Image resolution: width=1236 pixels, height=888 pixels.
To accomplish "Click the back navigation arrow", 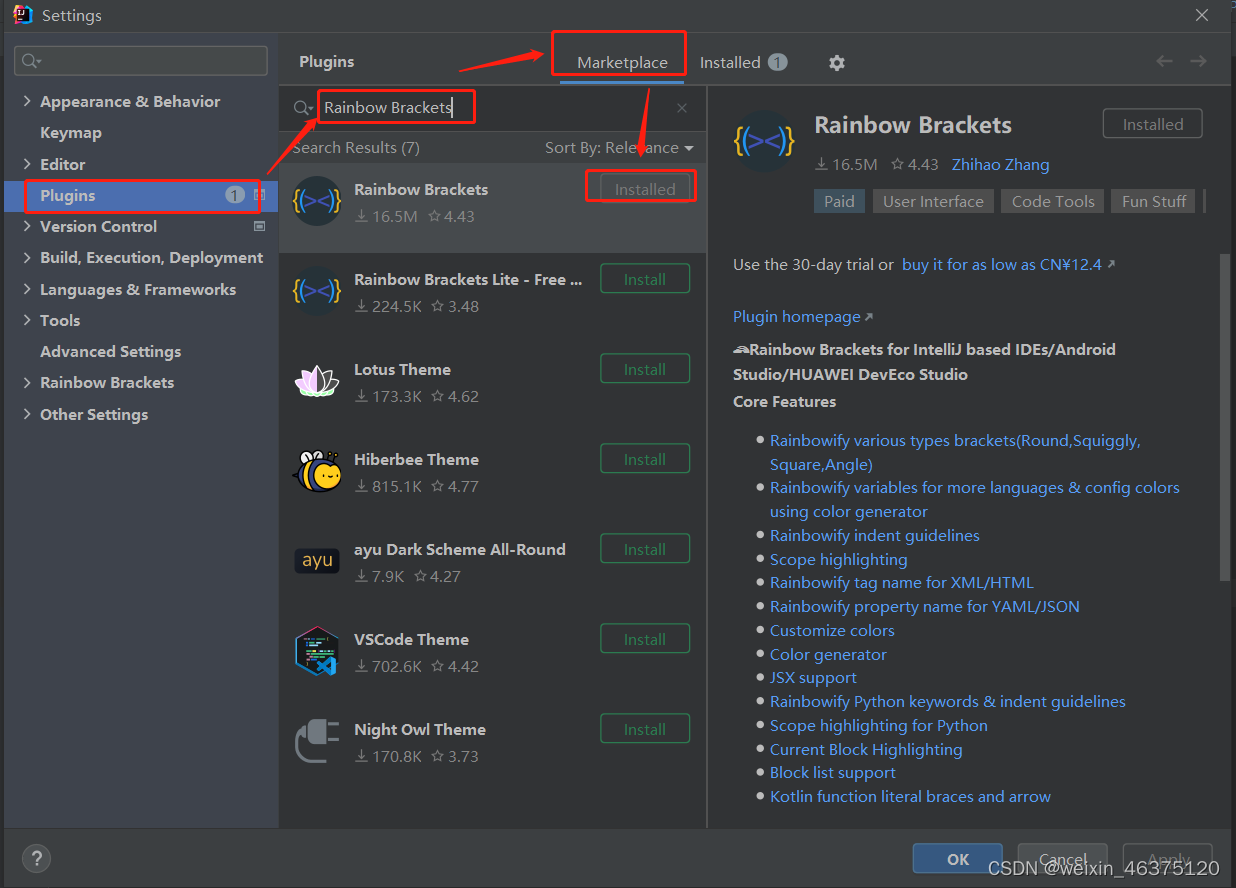I will (x=1164, y=62).
